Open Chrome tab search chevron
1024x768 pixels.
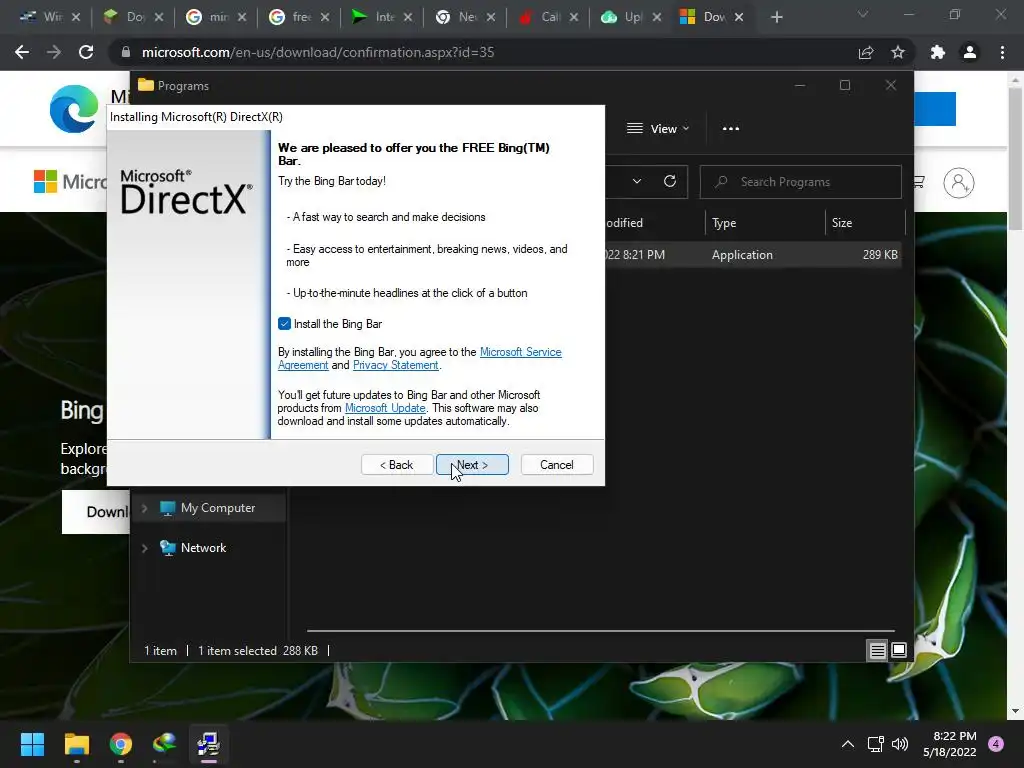coord(863,14)
